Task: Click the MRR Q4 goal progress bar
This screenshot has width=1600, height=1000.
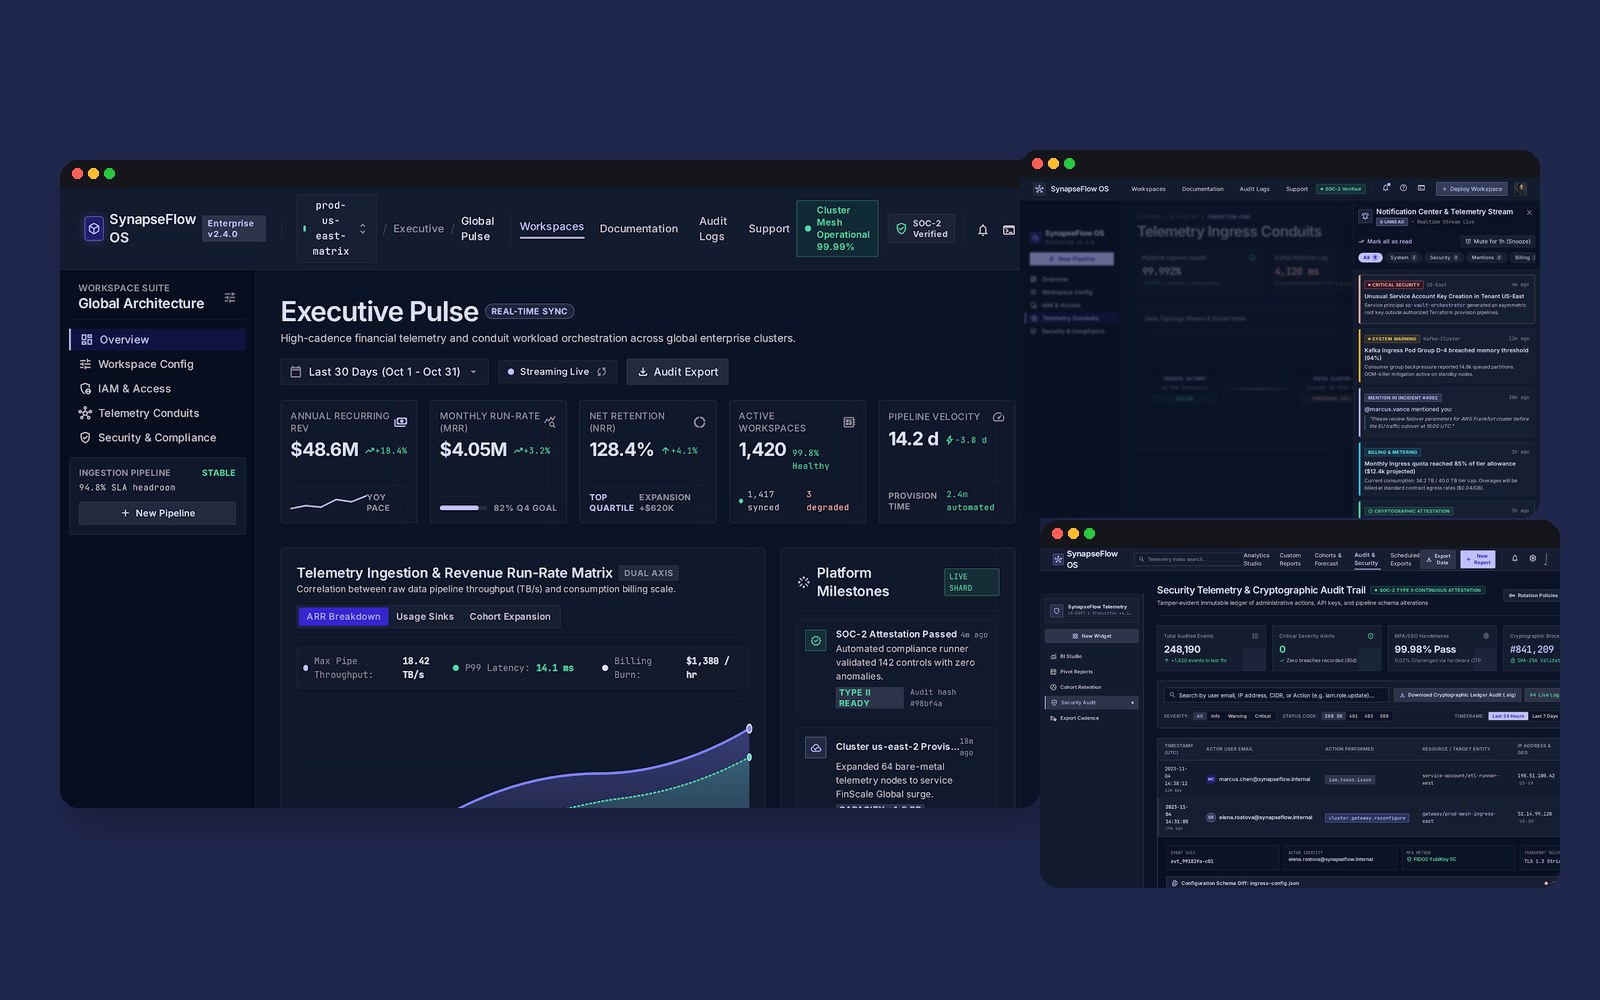Action: (x=463, y=508)
